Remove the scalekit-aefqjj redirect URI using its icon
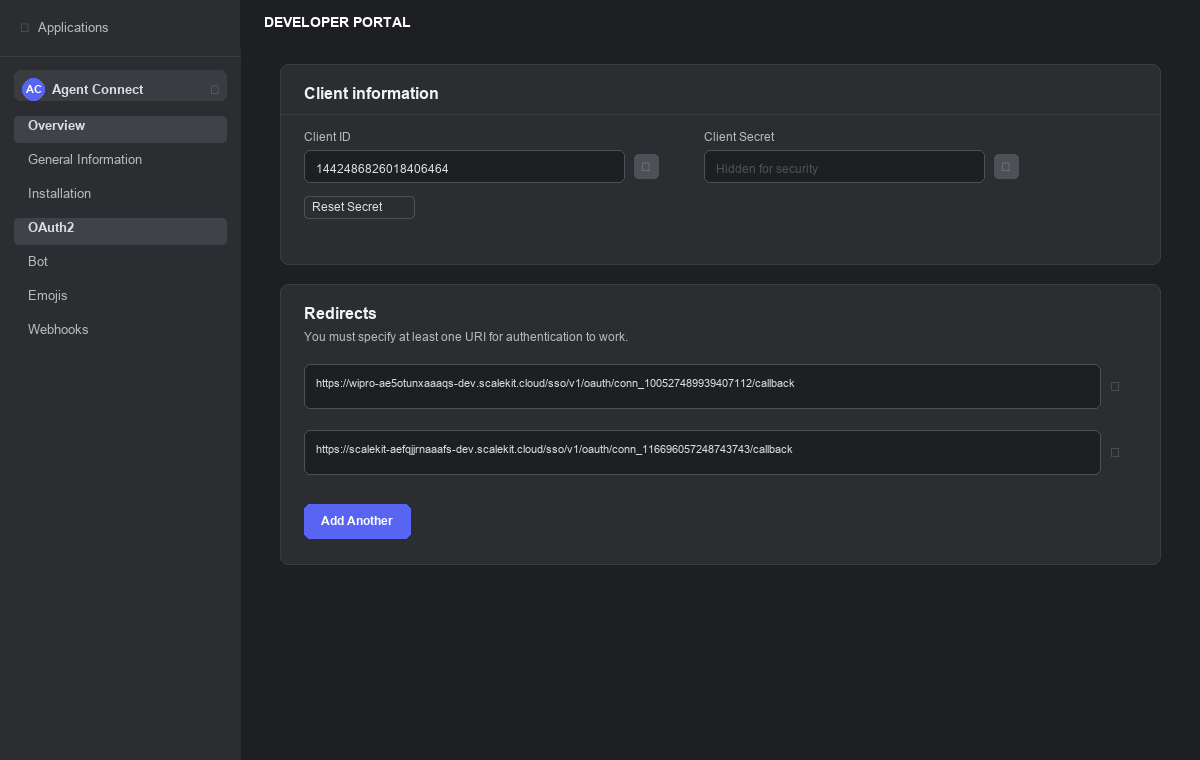This screenshot has height=760, width=1200. click(x=1115, y=452)
